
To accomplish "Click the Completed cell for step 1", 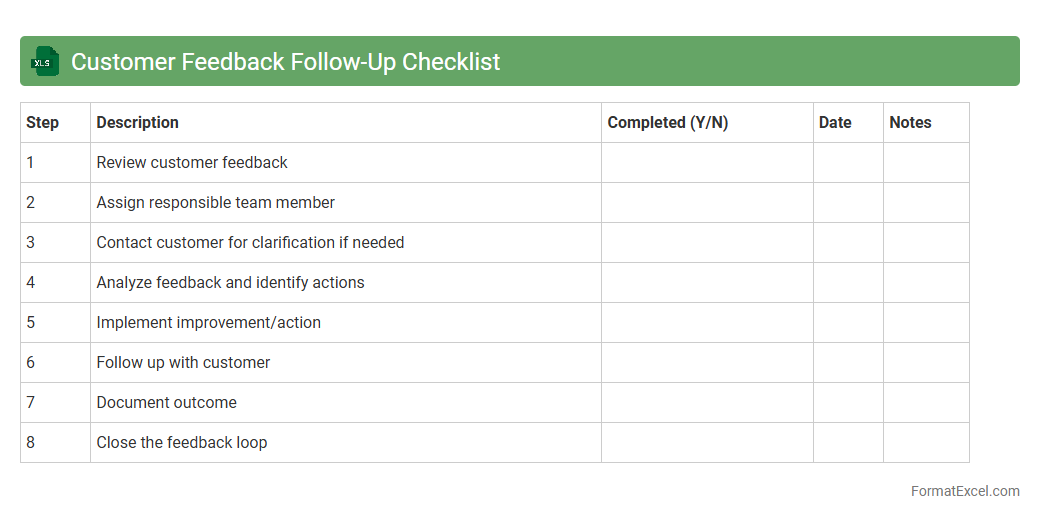I will (707, 163).
